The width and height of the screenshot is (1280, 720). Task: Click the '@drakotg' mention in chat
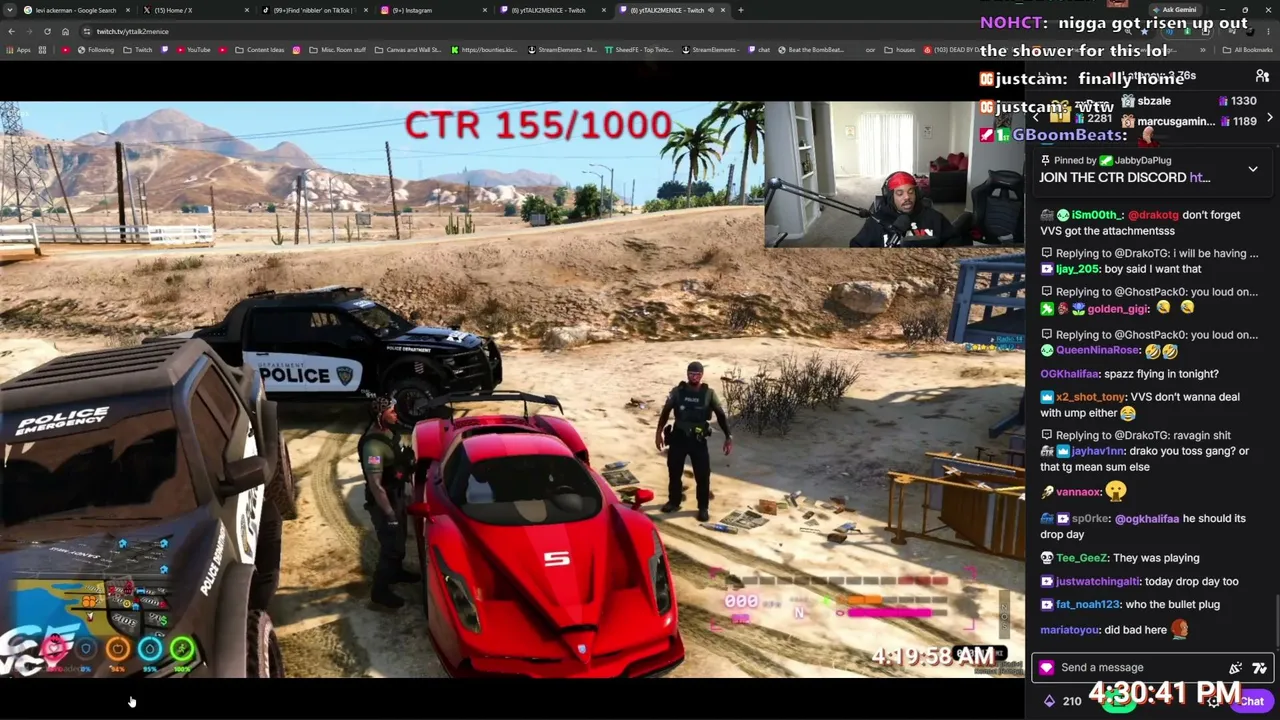1153,215
